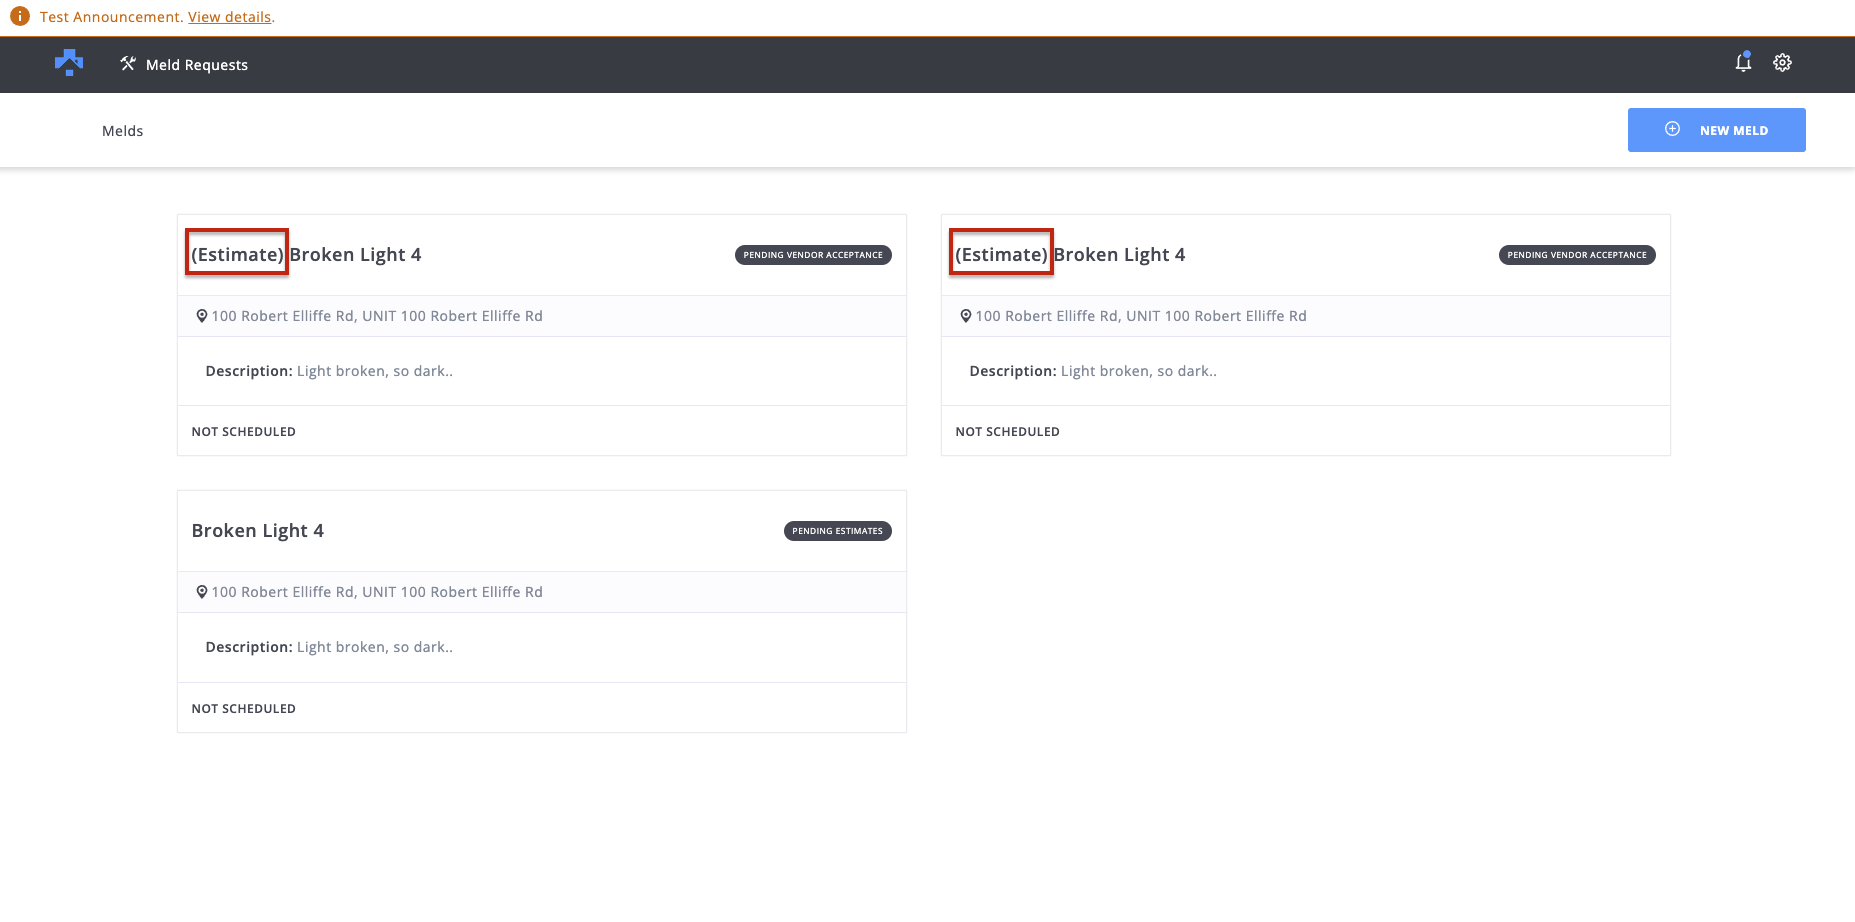Image resolution: width=1855 pixels, height=922 pixels.
Task: Click the Melds page heading
Action: tap(123, 131)
